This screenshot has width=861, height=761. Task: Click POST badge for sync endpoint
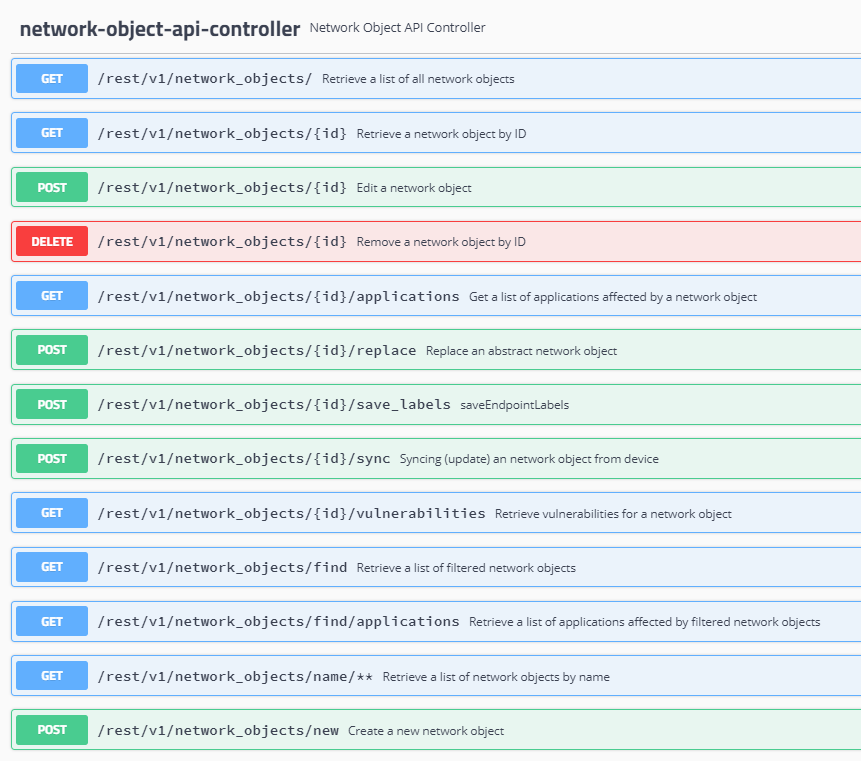[52, 459]
